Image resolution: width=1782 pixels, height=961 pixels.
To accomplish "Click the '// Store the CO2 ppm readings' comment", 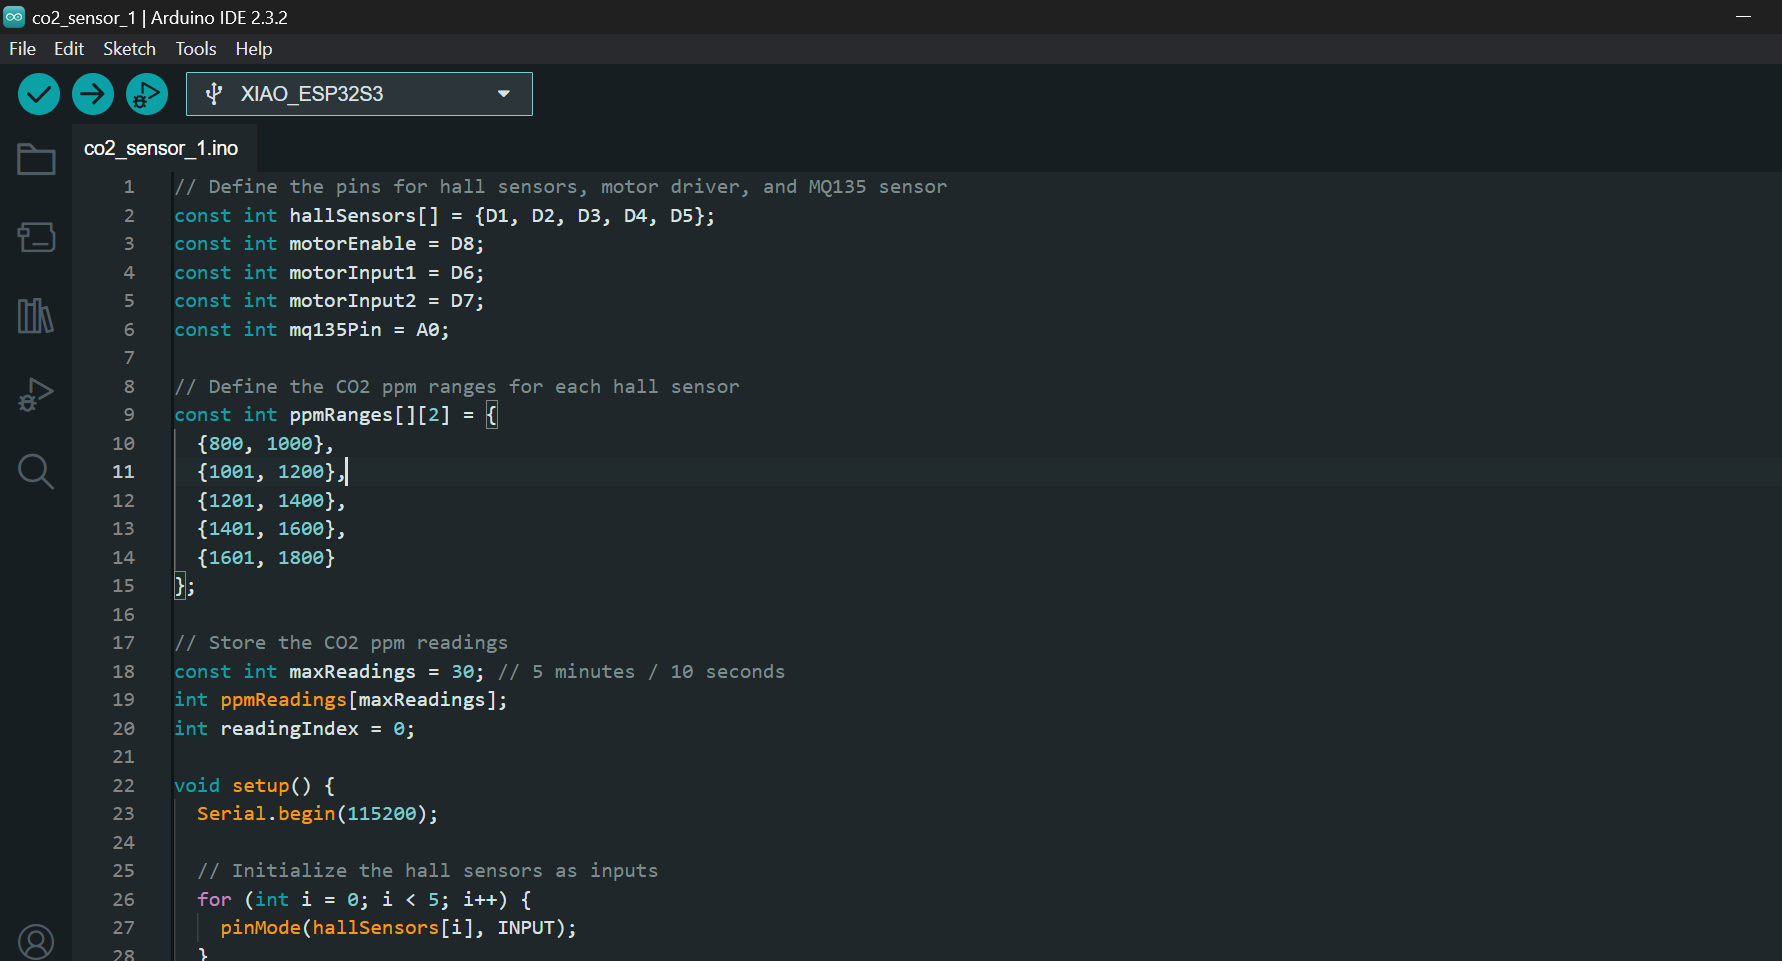I will [341, 643].
